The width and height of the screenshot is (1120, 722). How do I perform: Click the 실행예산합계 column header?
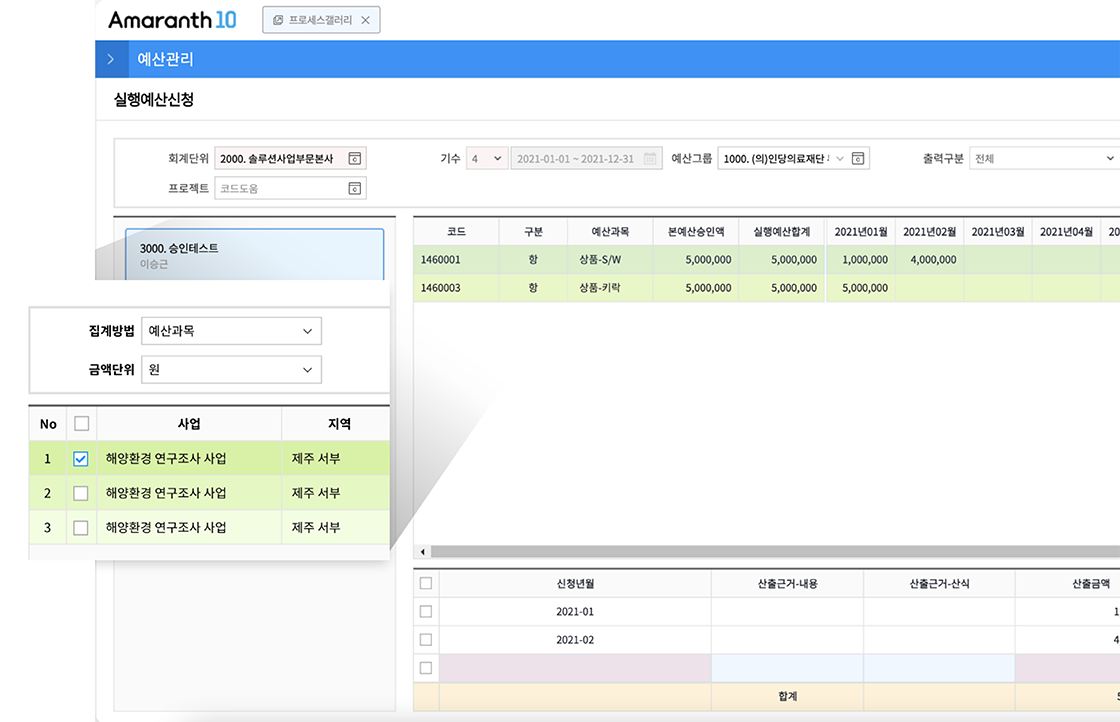(781, 231)
